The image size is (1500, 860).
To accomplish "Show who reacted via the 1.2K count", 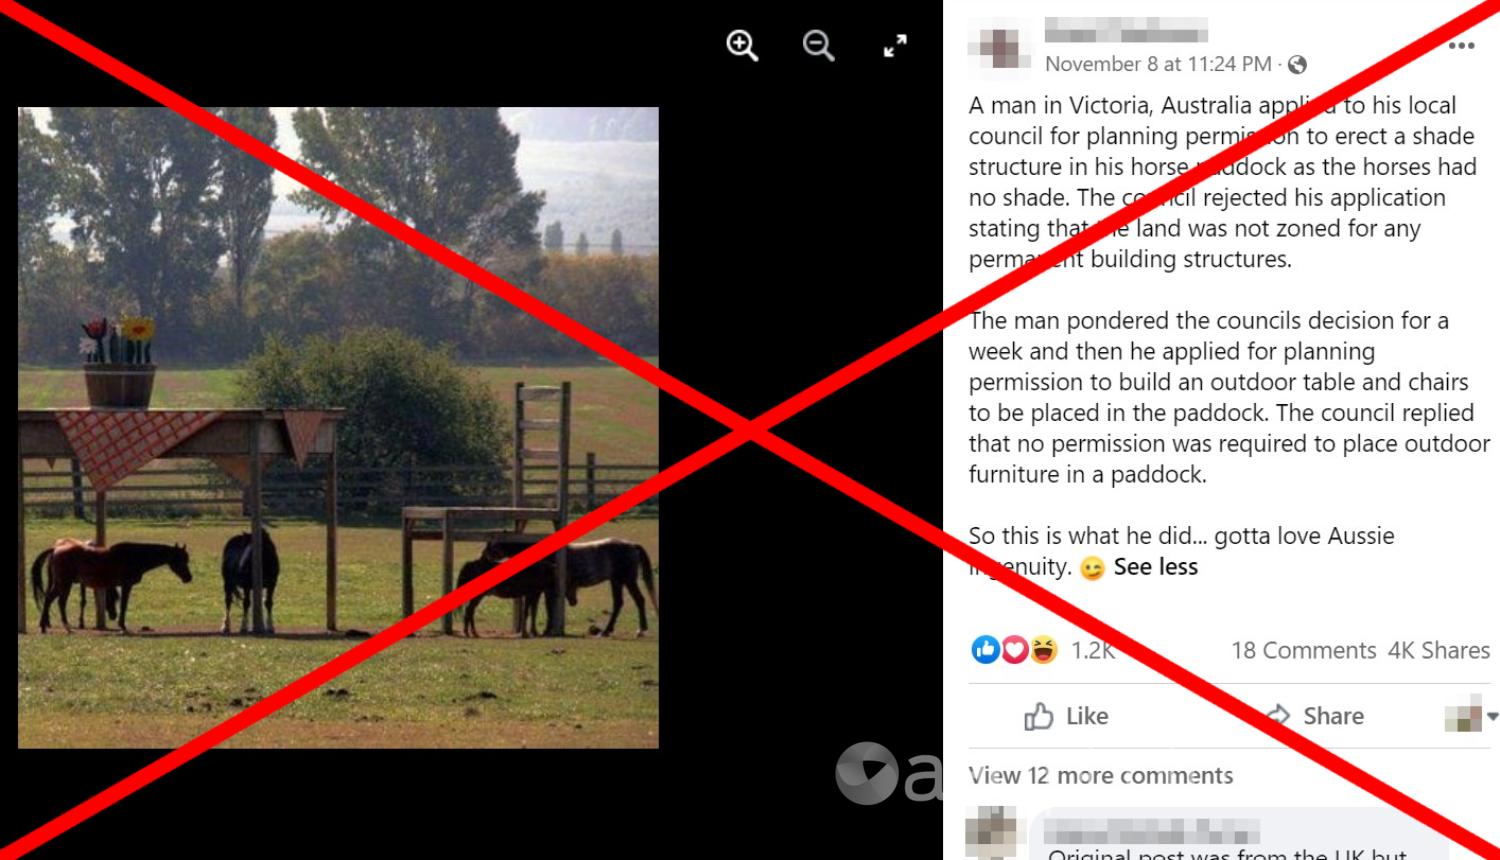I will (x=1092, y=650).
